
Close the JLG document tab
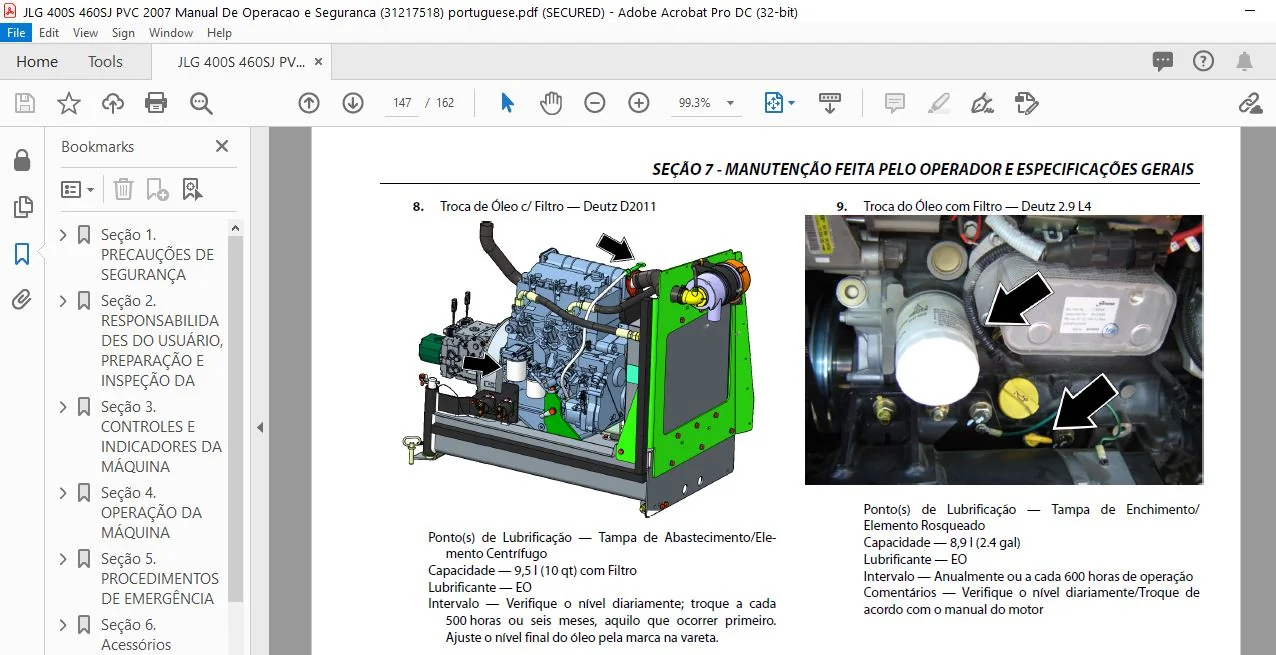(x=319, y=61)
